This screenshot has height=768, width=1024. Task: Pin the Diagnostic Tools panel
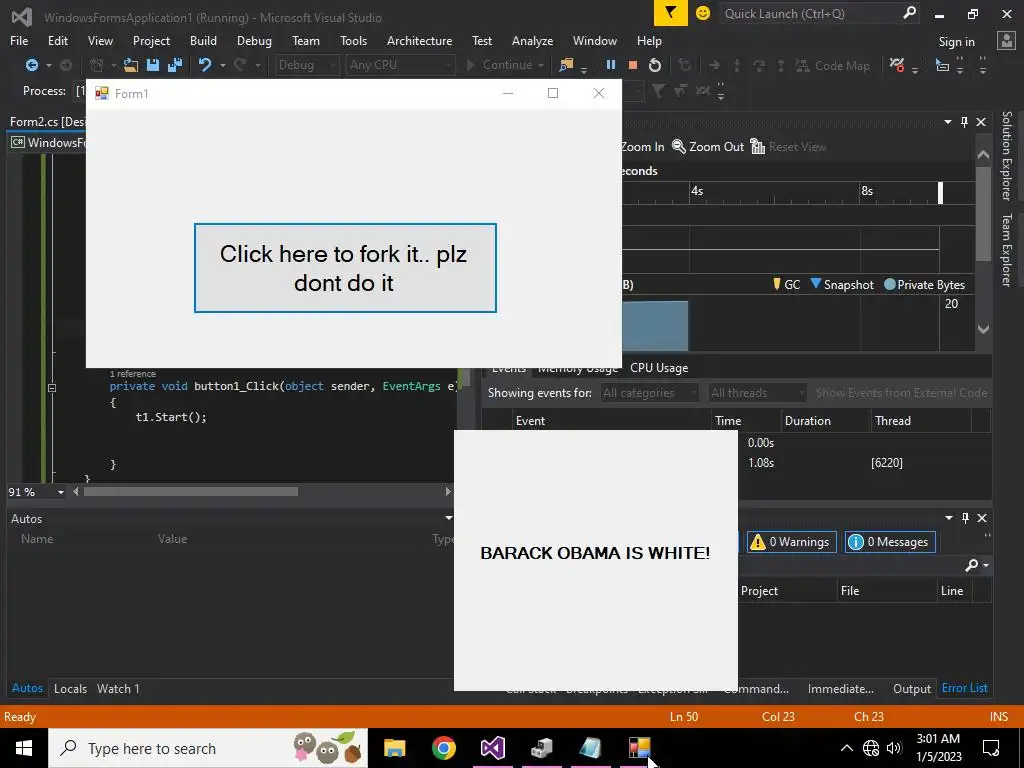coord(964,122)
